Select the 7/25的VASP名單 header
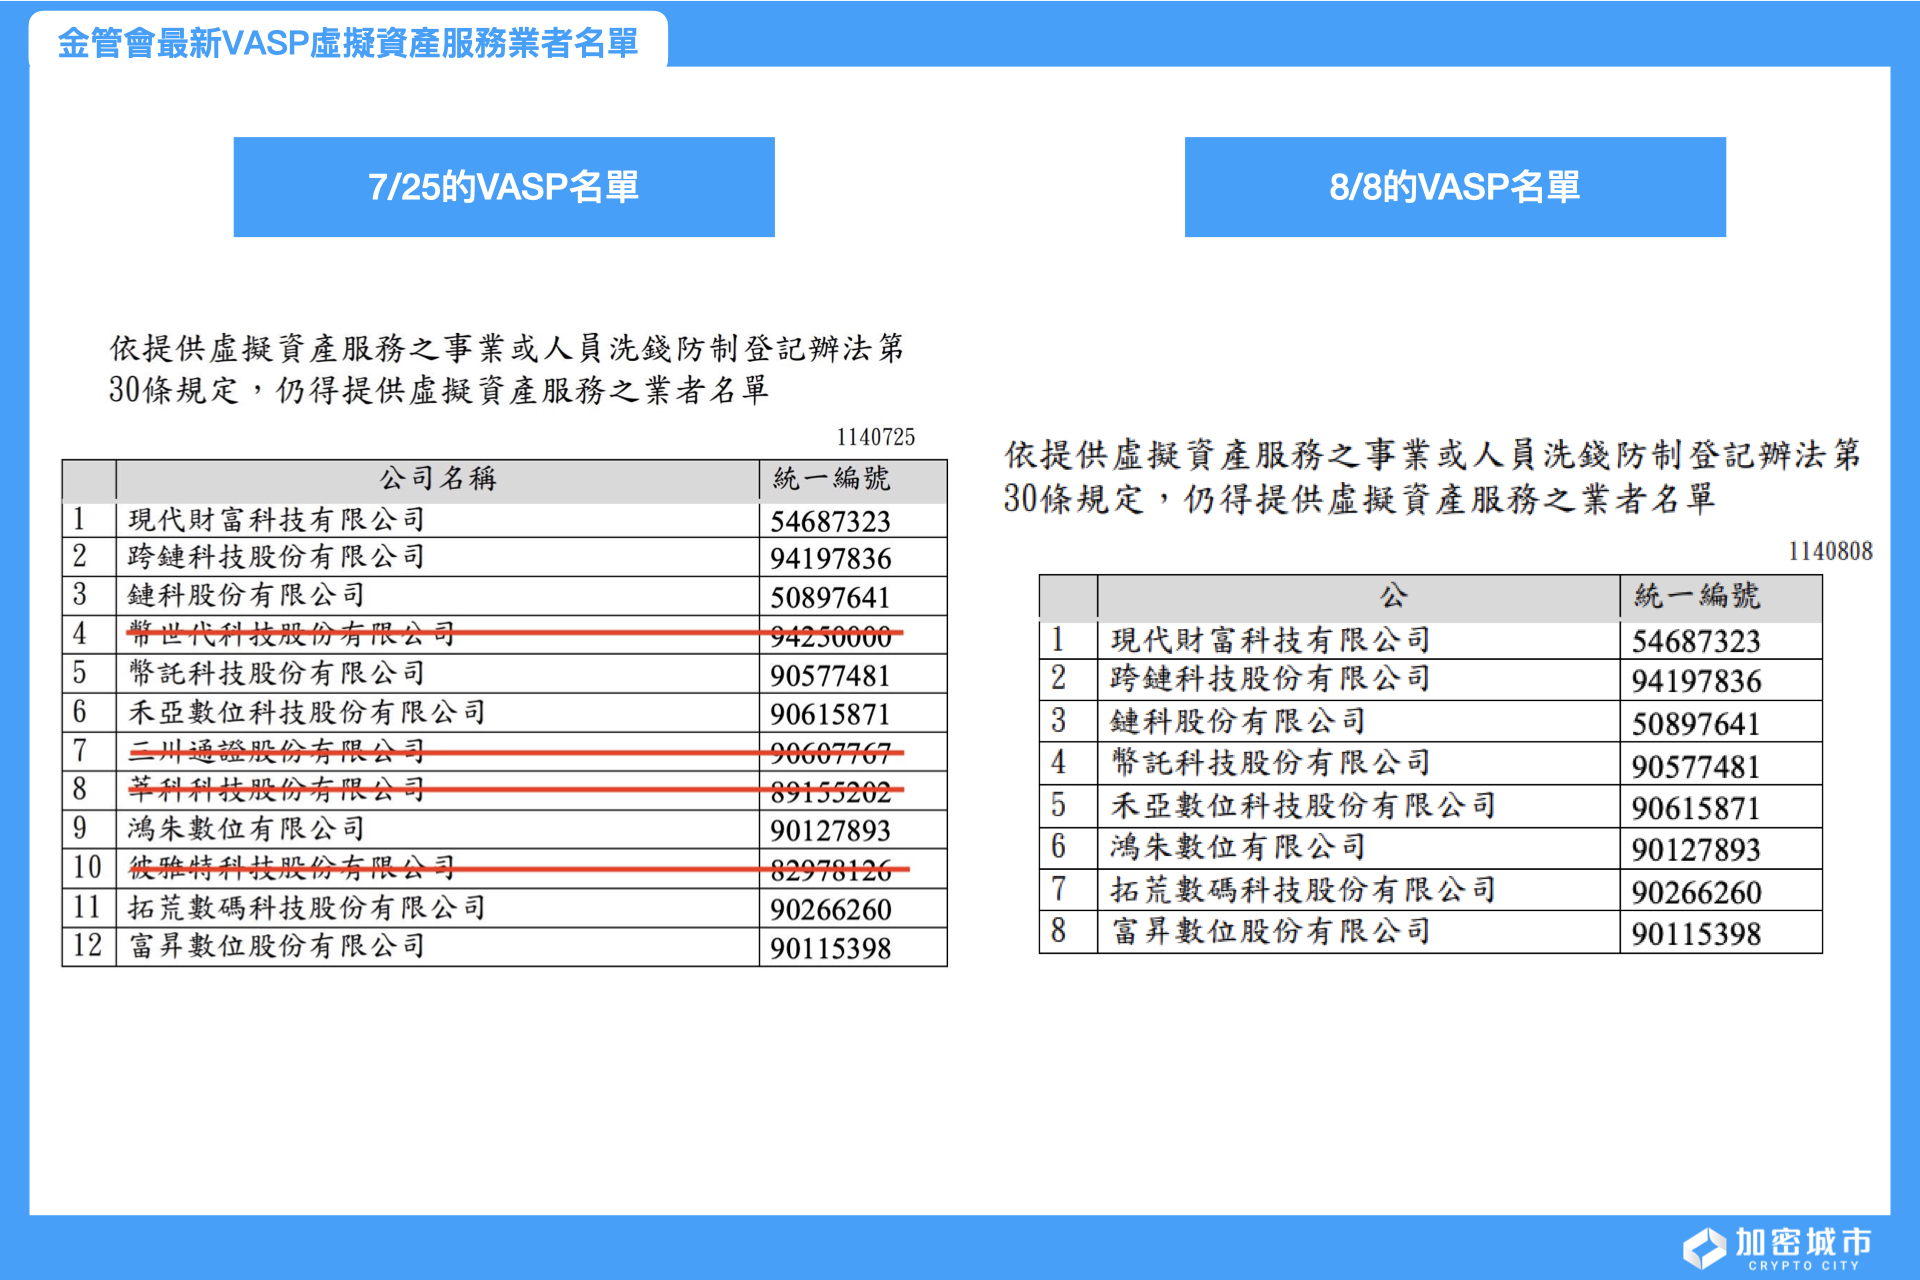Screen dimensions: 1920x1280 pos(504,186)
